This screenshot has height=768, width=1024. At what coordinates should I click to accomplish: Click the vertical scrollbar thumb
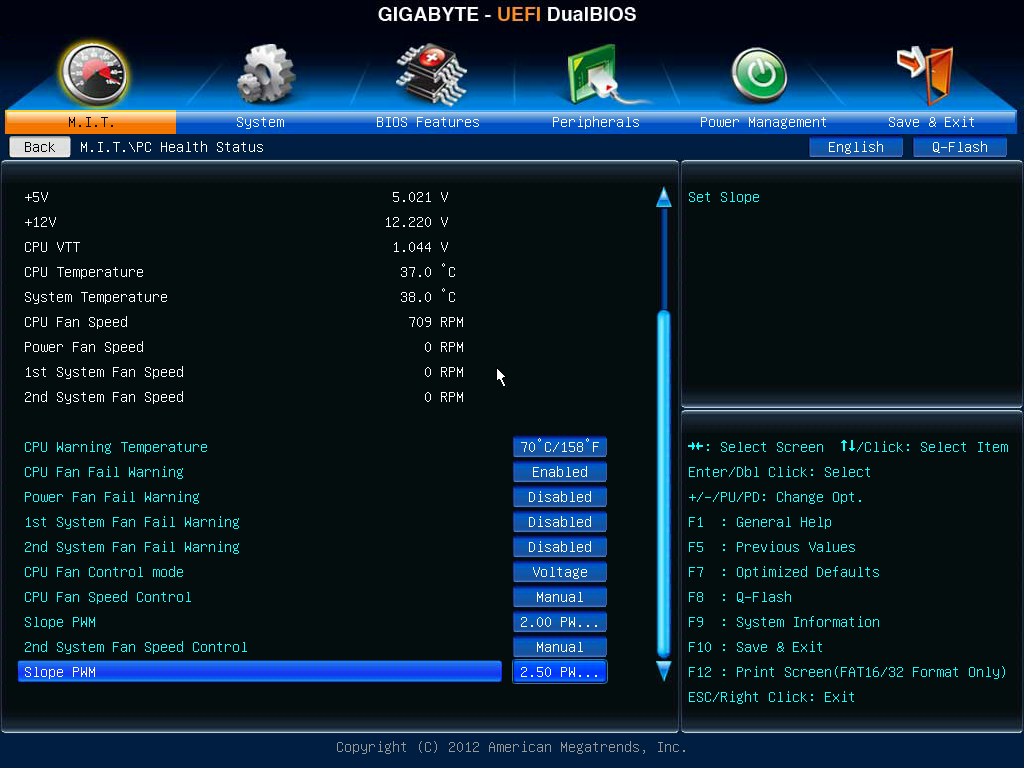tap(664, 485)
